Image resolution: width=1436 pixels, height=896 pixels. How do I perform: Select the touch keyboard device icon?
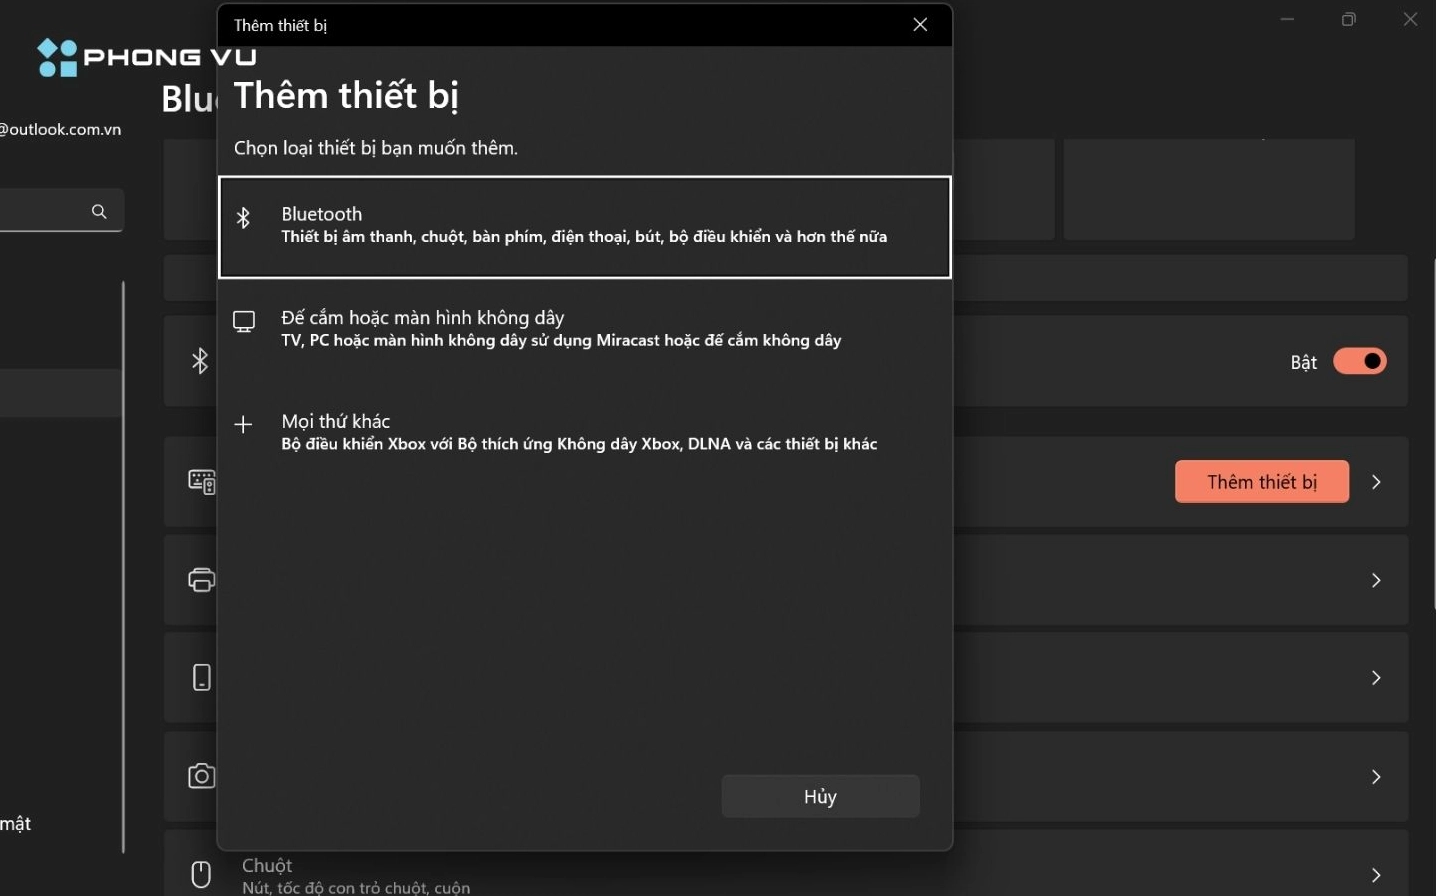(x=201, y=481)
